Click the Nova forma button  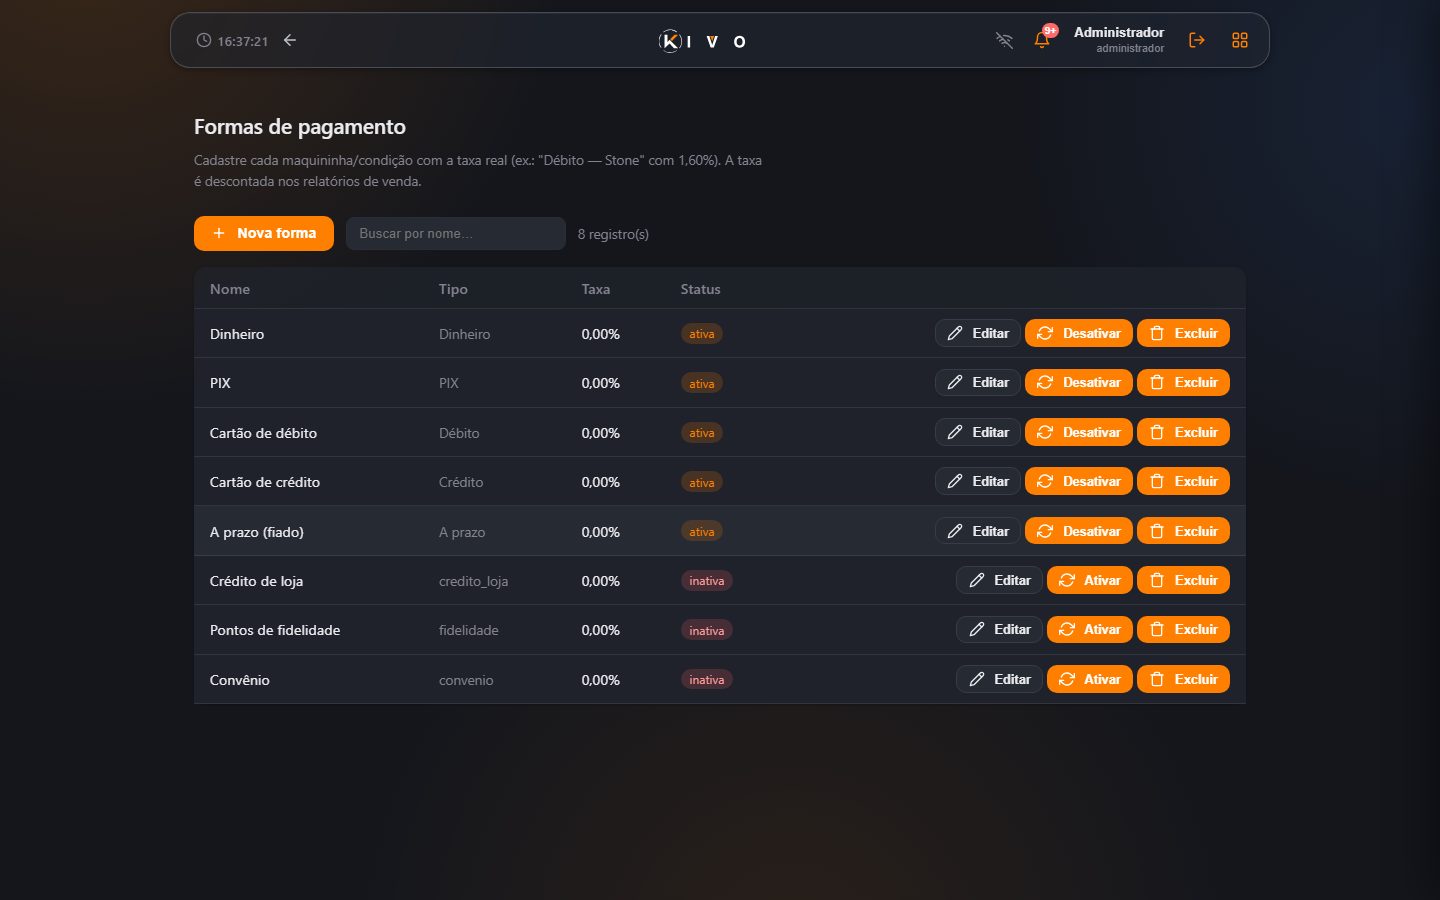click(264, 233)
